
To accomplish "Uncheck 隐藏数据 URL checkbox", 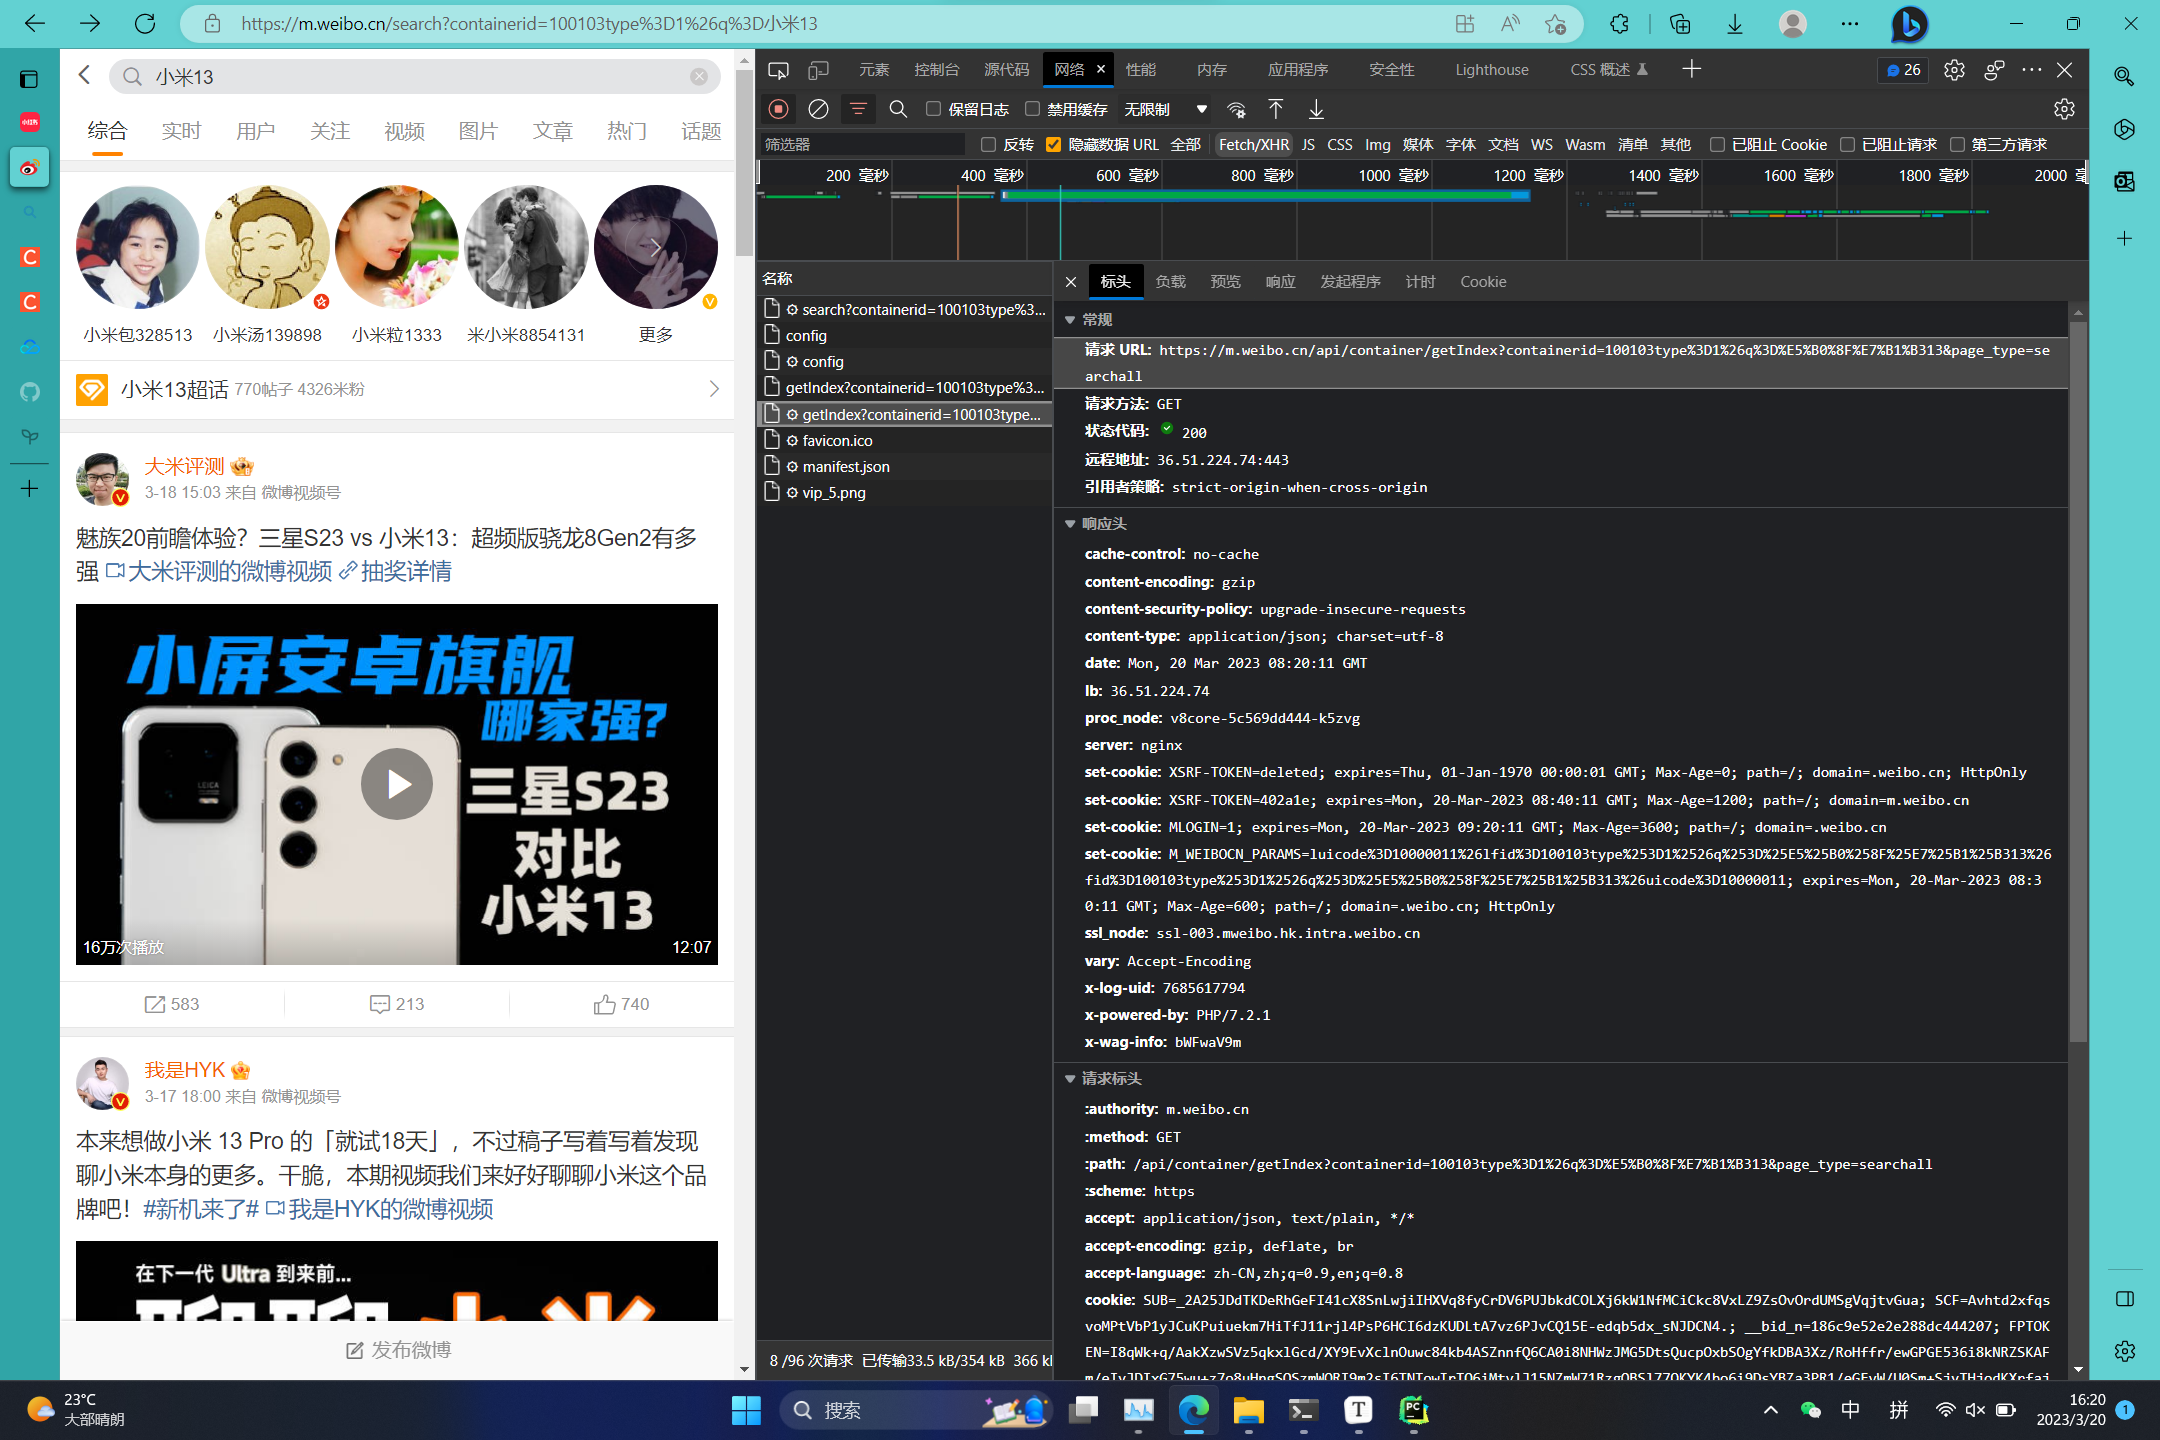I will click(x=1053, y=145).
